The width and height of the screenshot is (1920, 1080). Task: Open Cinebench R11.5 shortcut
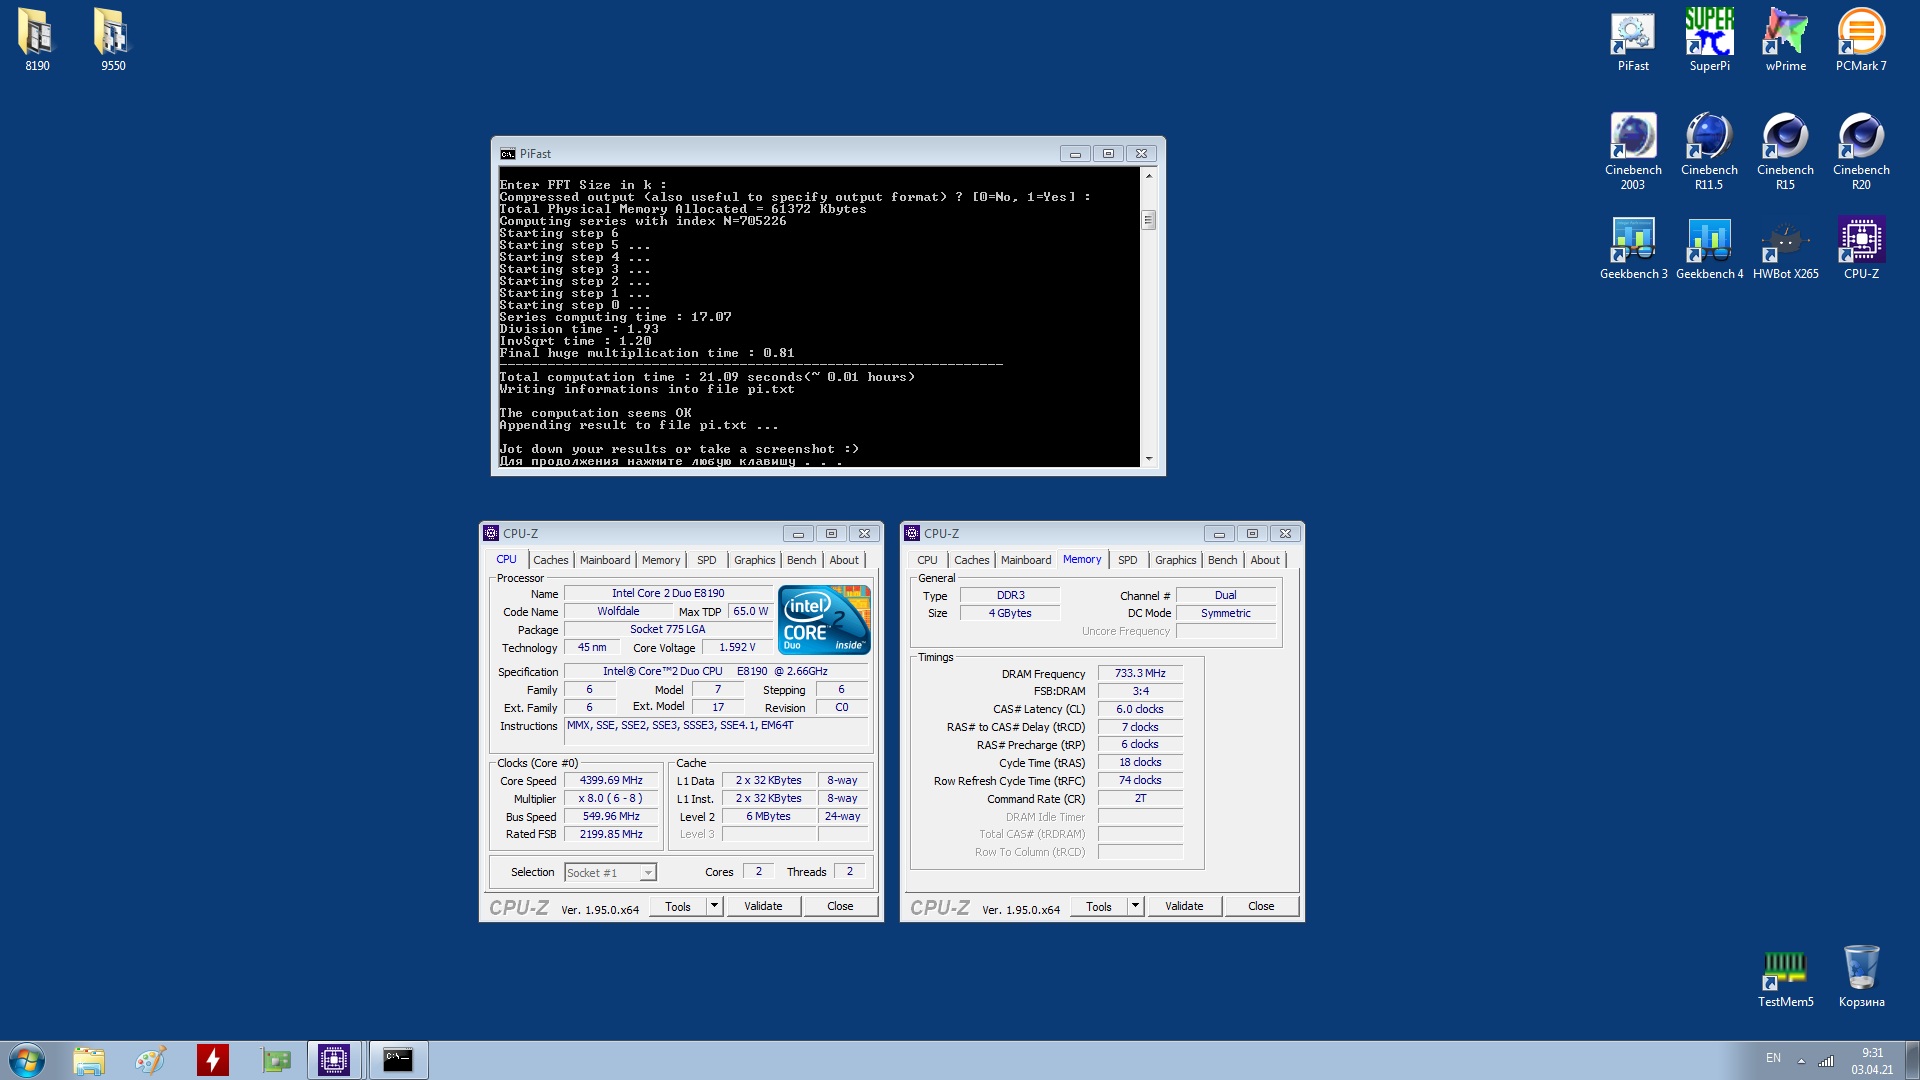tap(1709, 150)
